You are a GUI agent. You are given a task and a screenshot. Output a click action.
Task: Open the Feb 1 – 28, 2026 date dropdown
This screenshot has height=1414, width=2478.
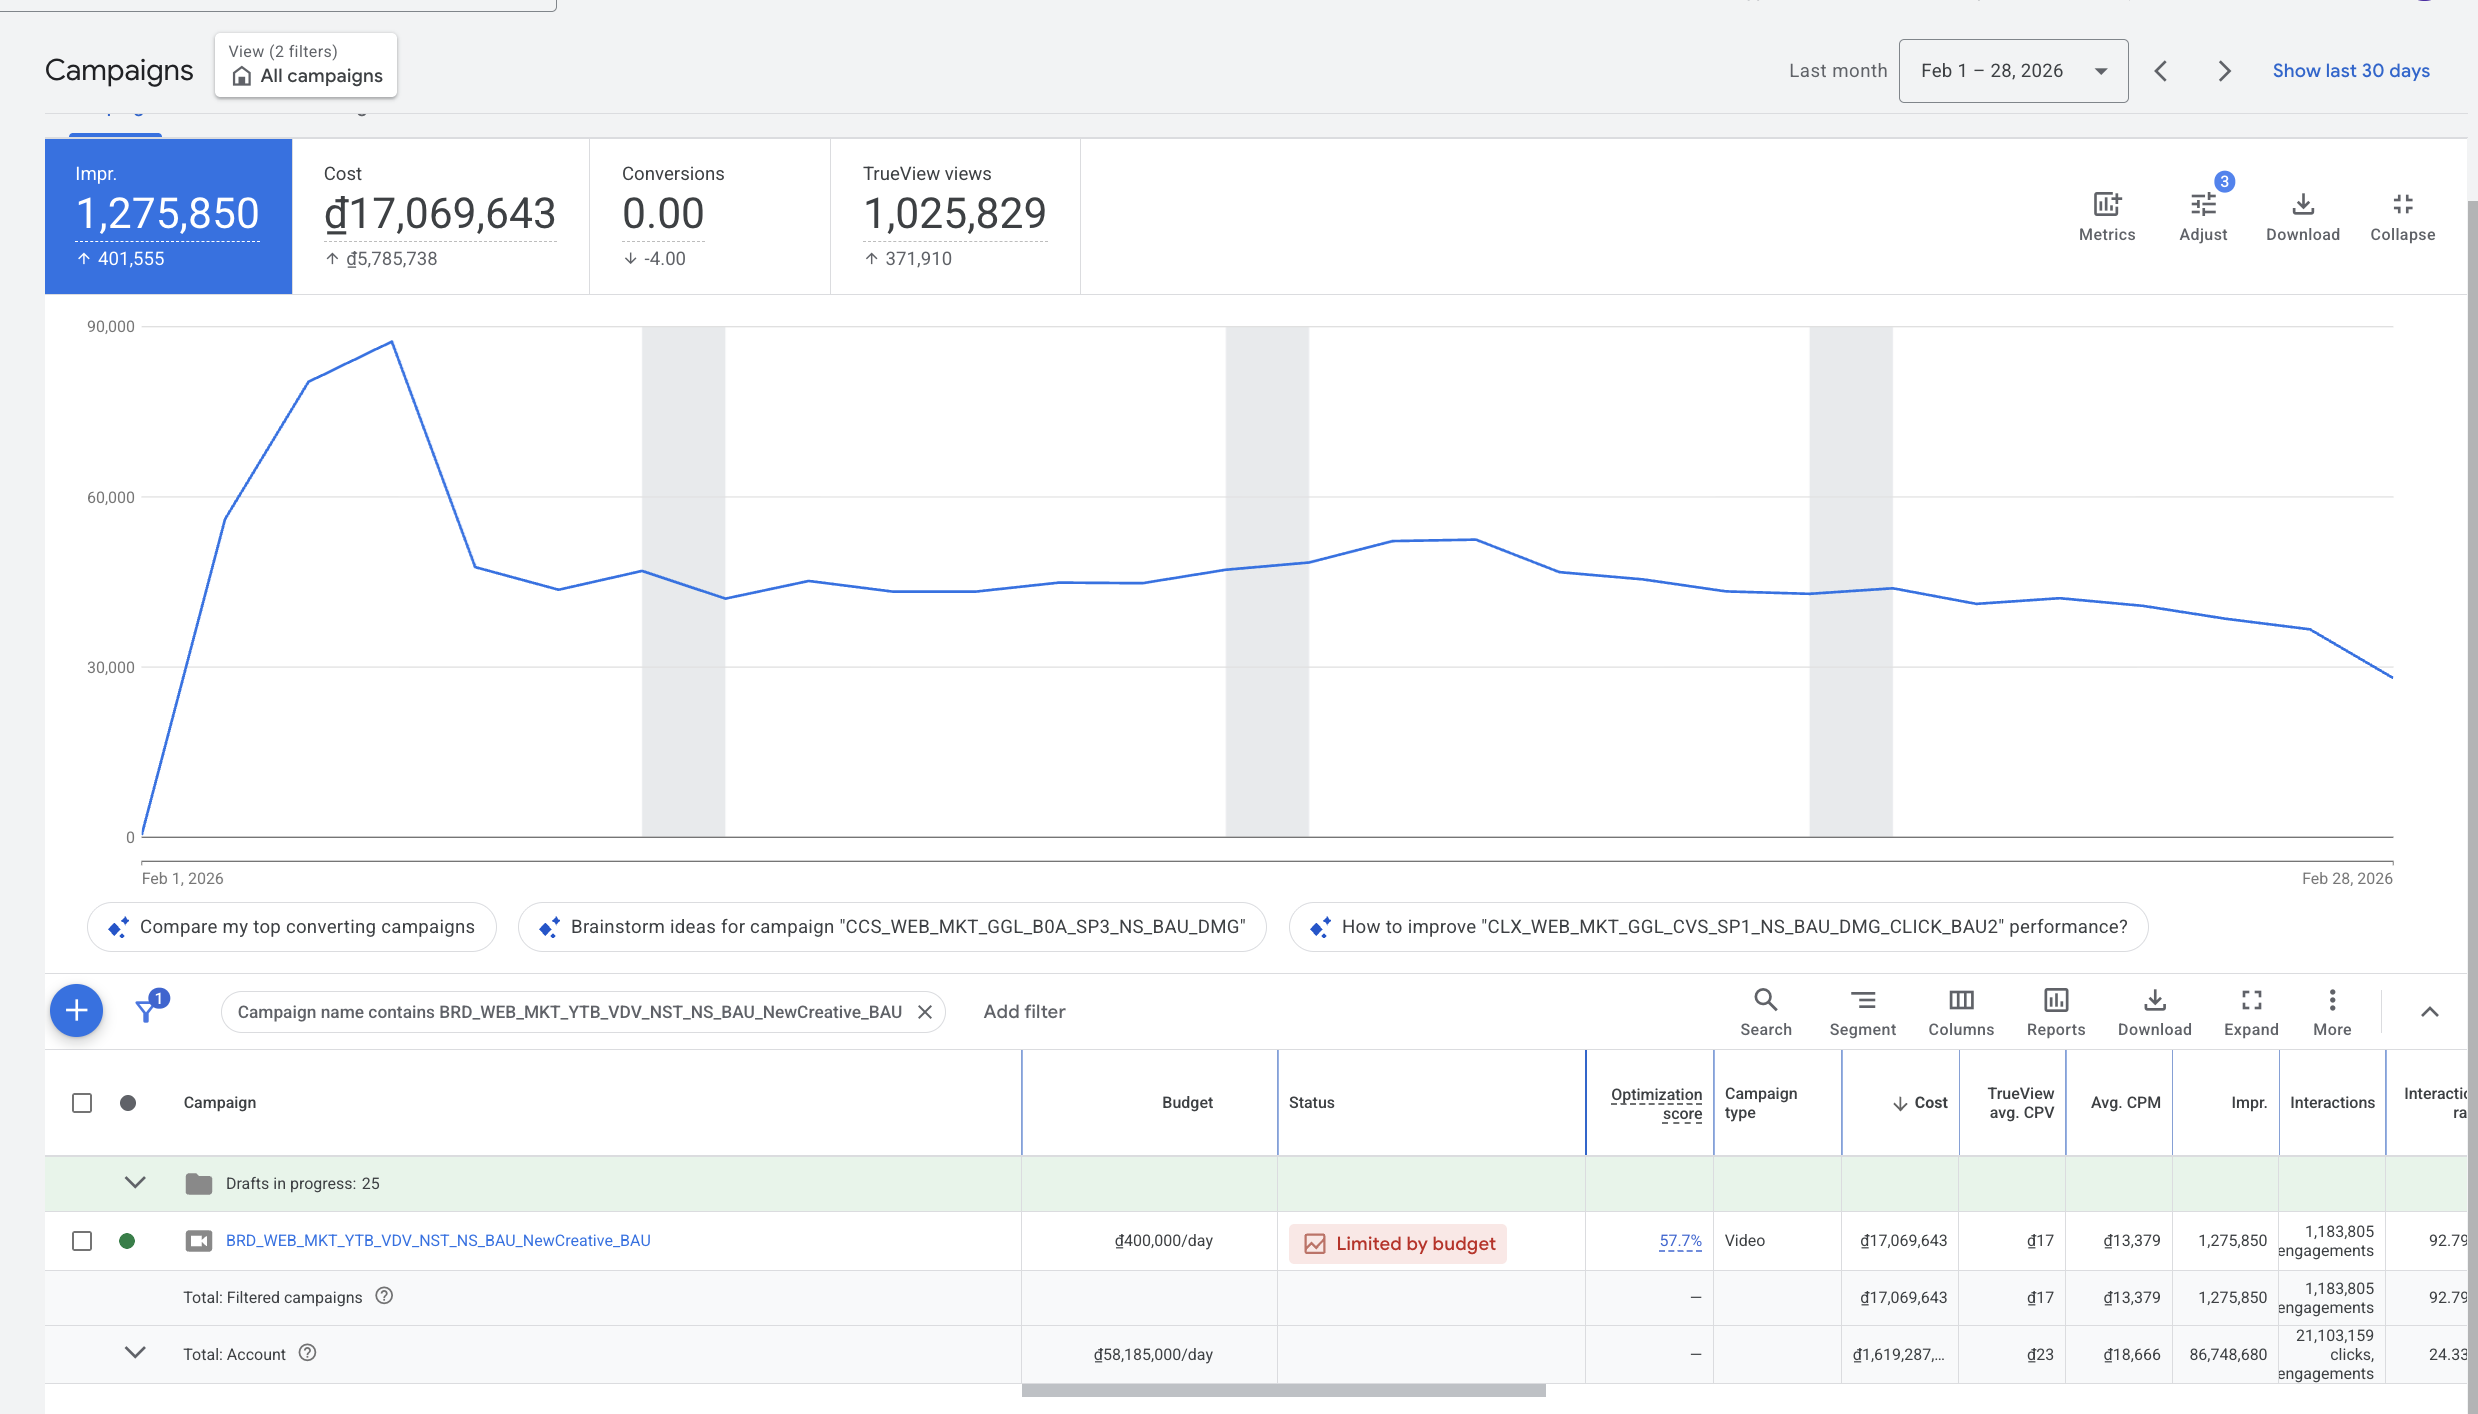pyautogui.click(x=2012, y=71)
